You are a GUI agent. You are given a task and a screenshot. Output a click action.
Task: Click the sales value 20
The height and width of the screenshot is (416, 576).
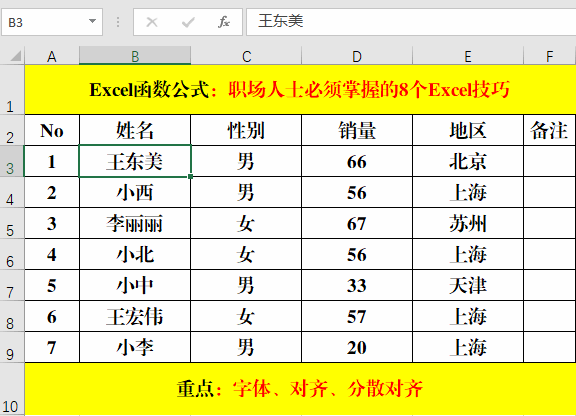(x=357, y=347)
